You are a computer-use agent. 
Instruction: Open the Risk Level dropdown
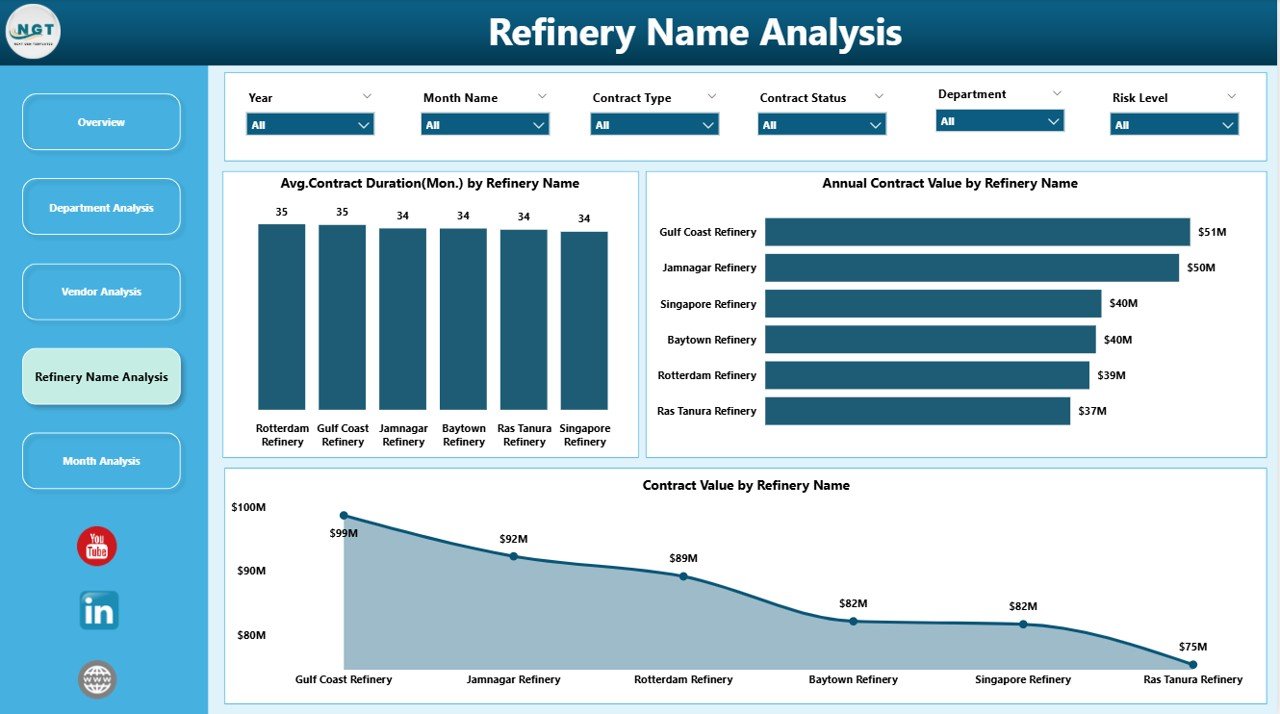pyautogui.click(x=1228, y=124)
